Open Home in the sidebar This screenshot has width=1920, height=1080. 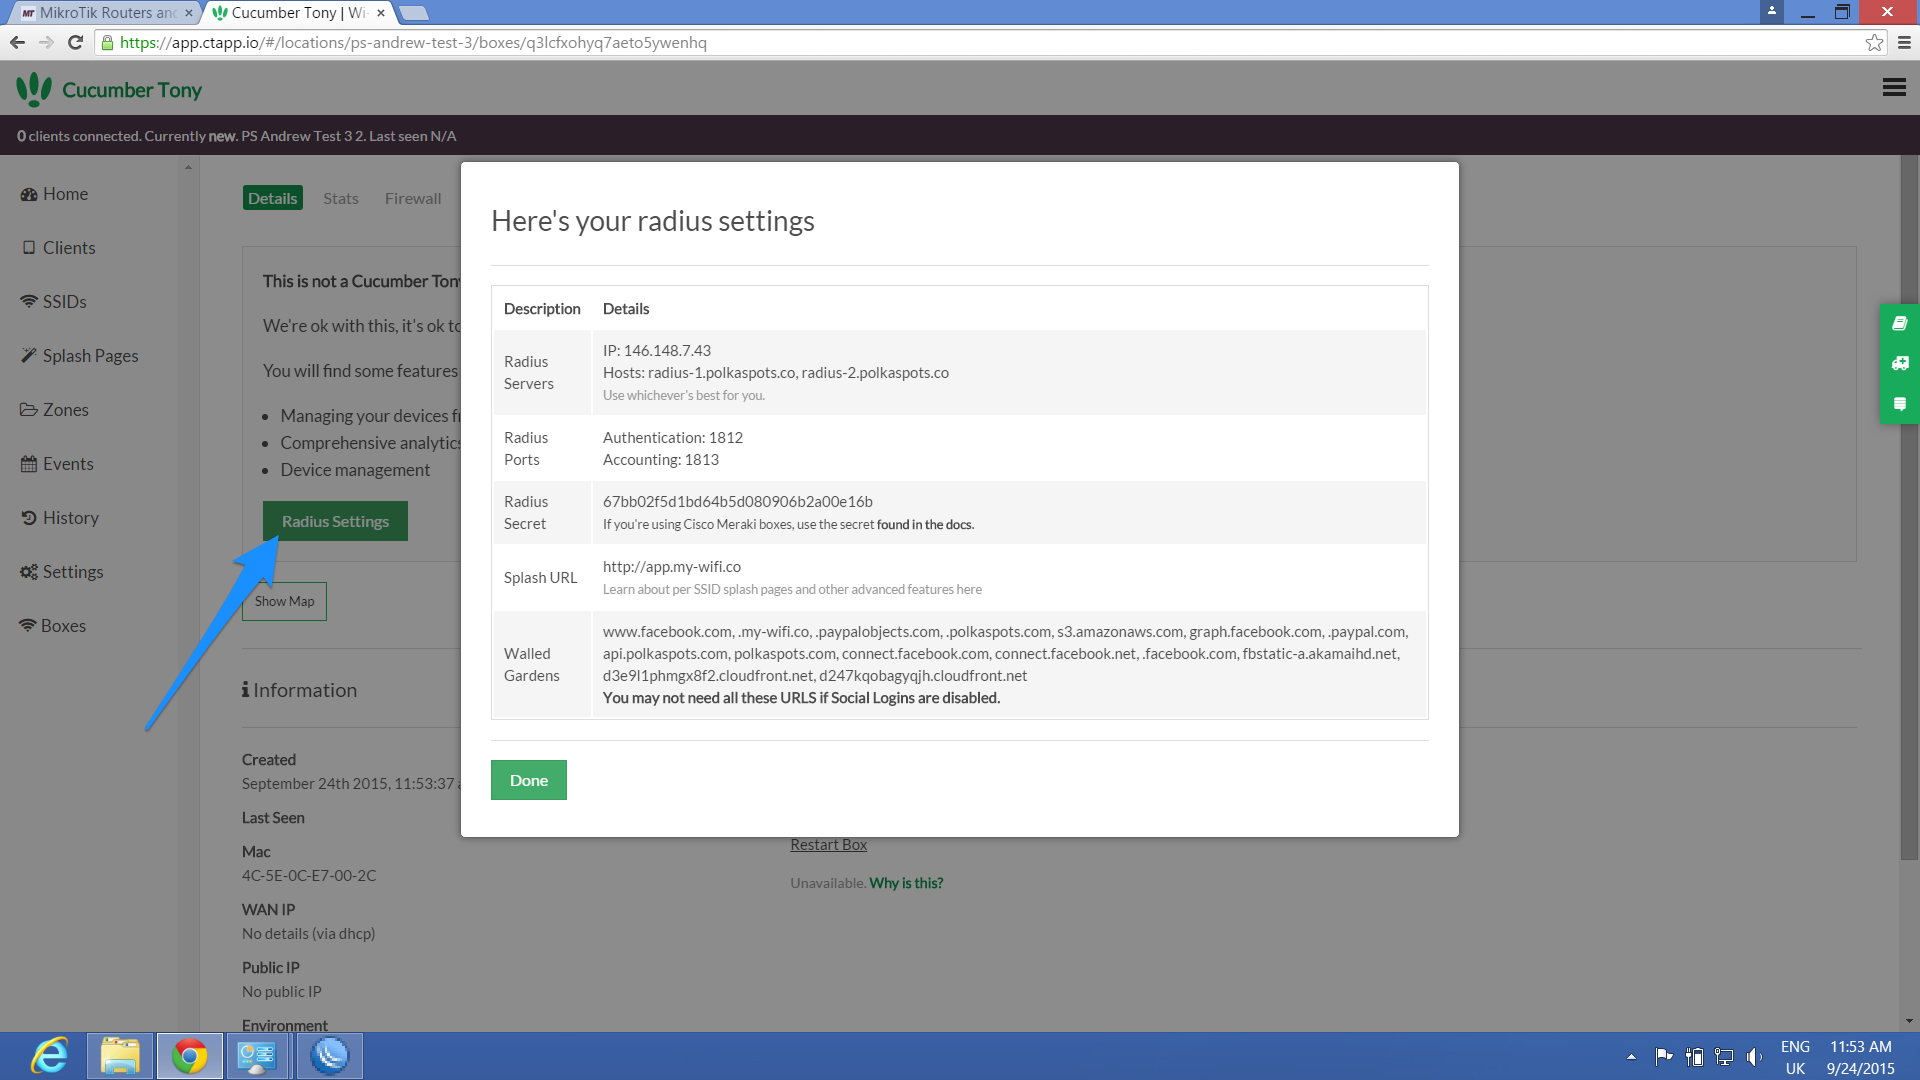pos(54,194)
